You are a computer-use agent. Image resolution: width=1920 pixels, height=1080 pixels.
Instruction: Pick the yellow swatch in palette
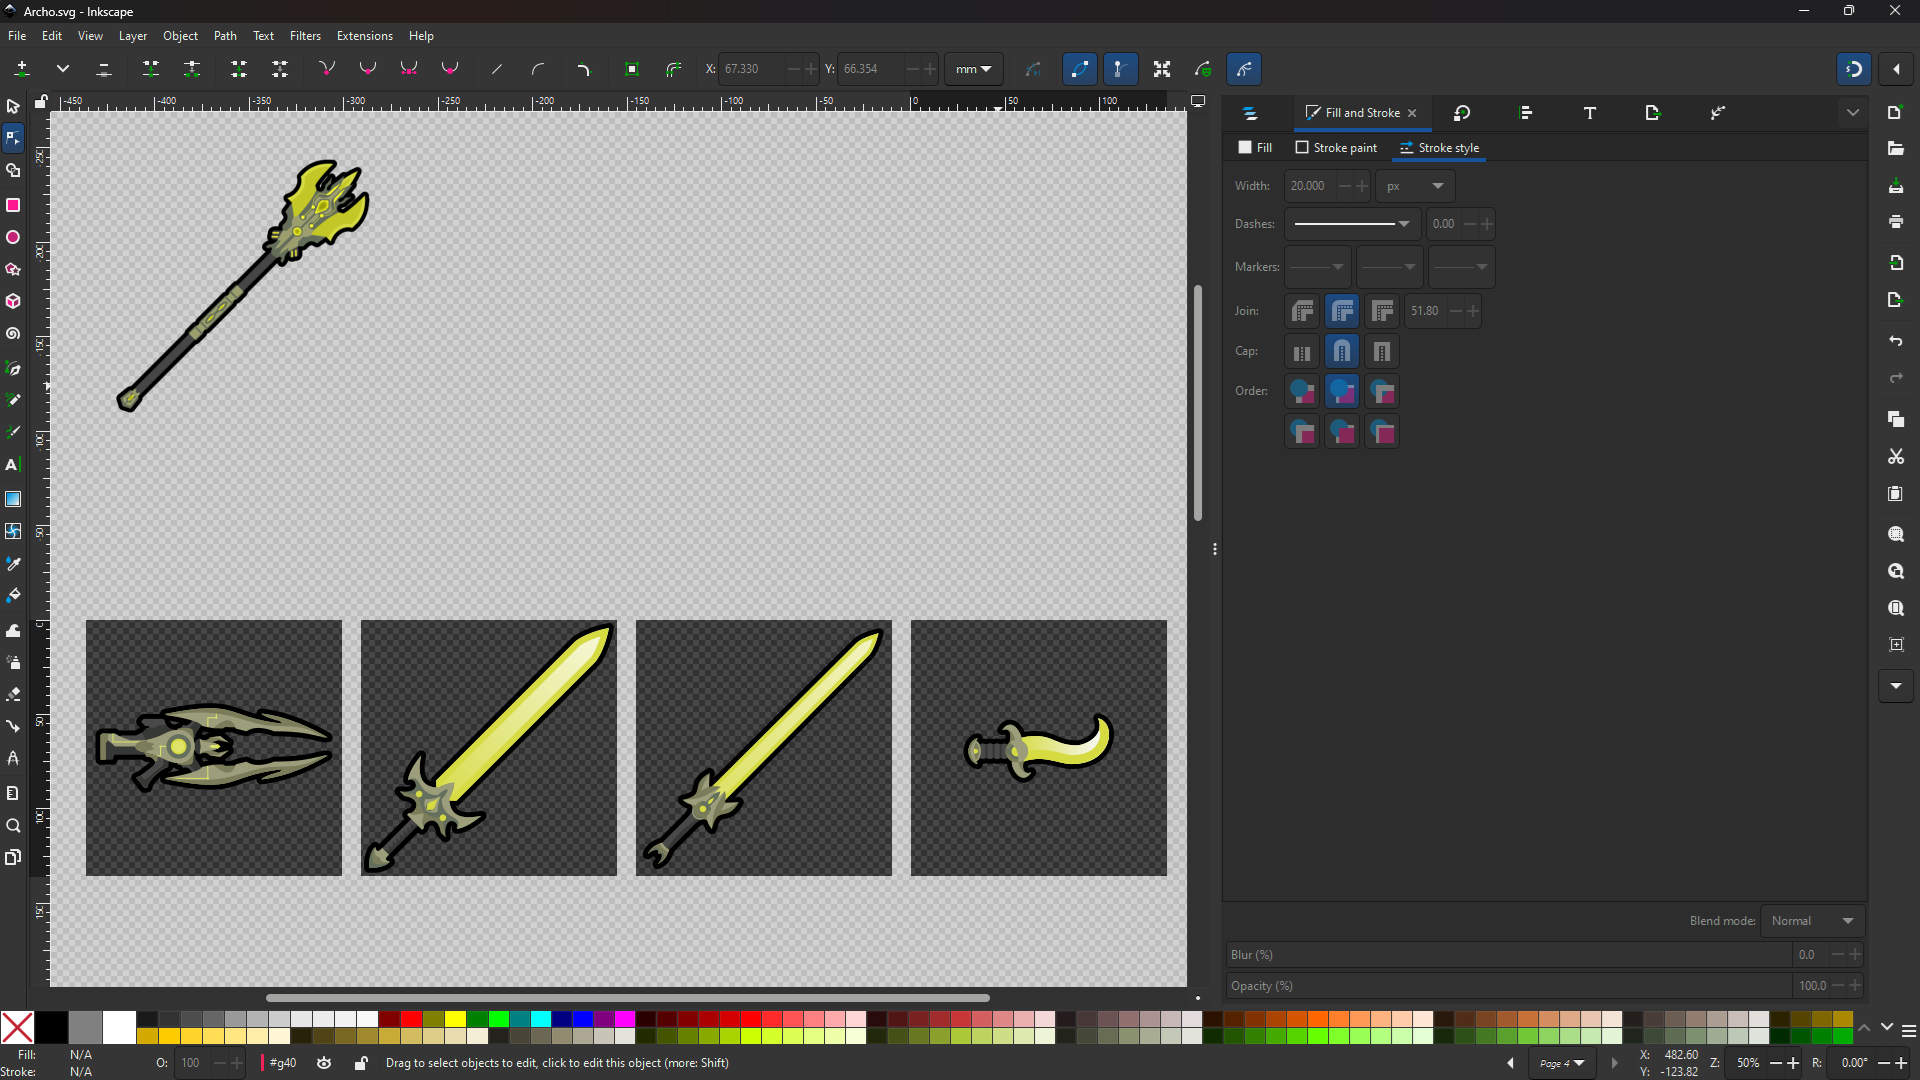456,1019
